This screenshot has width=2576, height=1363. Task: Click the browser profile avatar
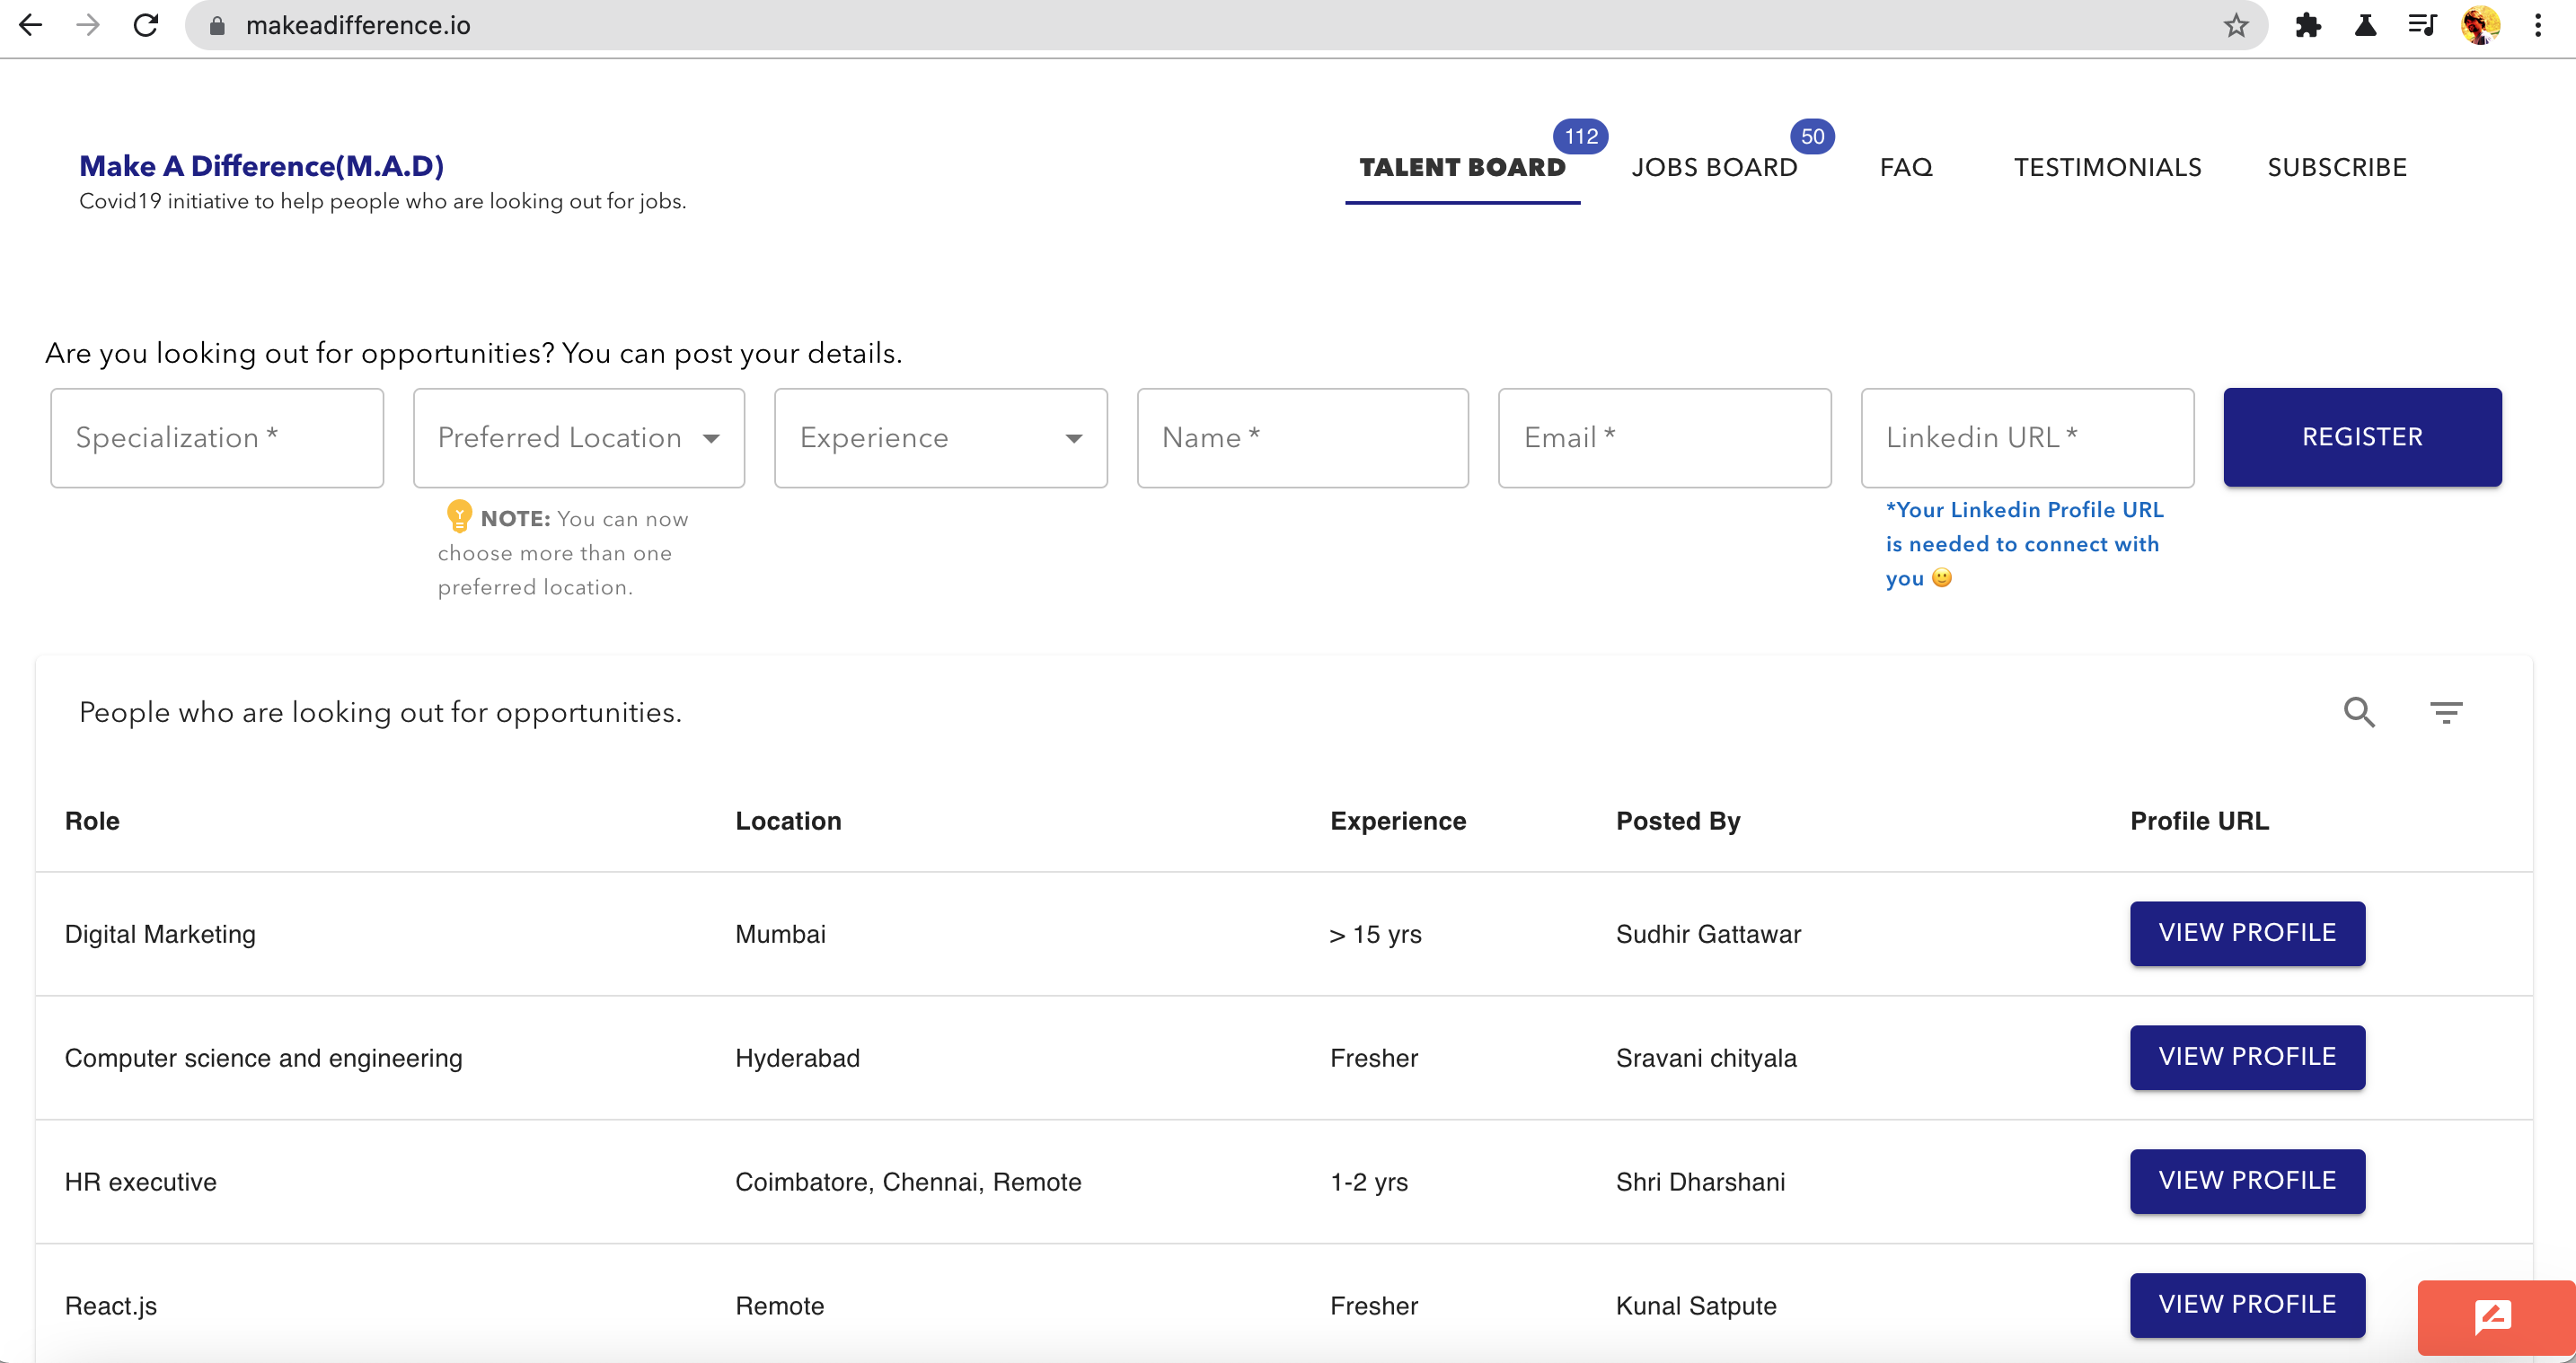coord(2480,25)
